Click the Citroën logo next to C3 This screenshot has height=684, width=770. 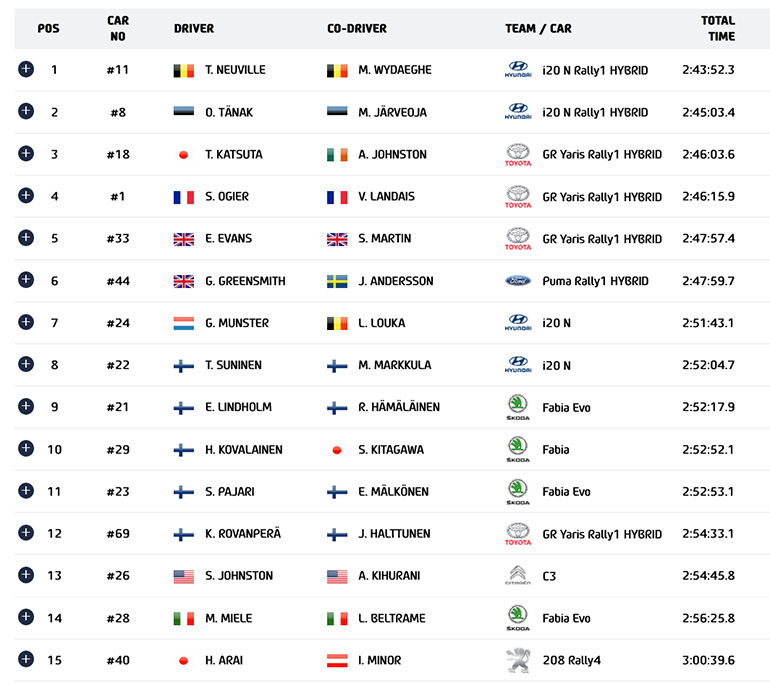click(x=517, y=576)
